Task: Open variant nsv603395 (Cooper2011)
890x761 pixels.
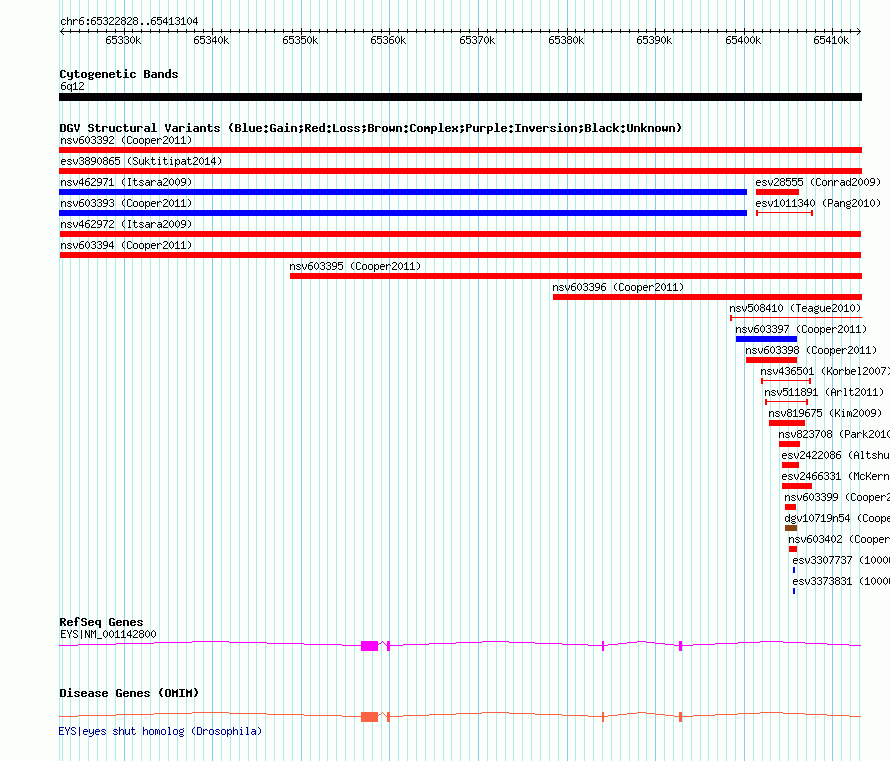Action: [x=355, y=266]
